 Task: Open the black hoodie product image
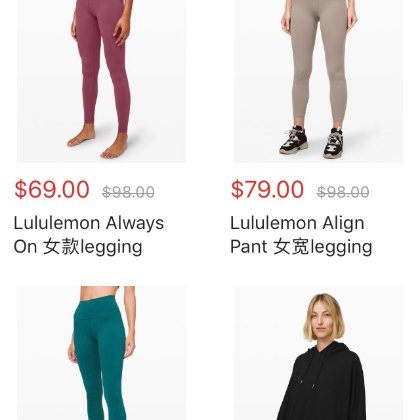(318, 353)
